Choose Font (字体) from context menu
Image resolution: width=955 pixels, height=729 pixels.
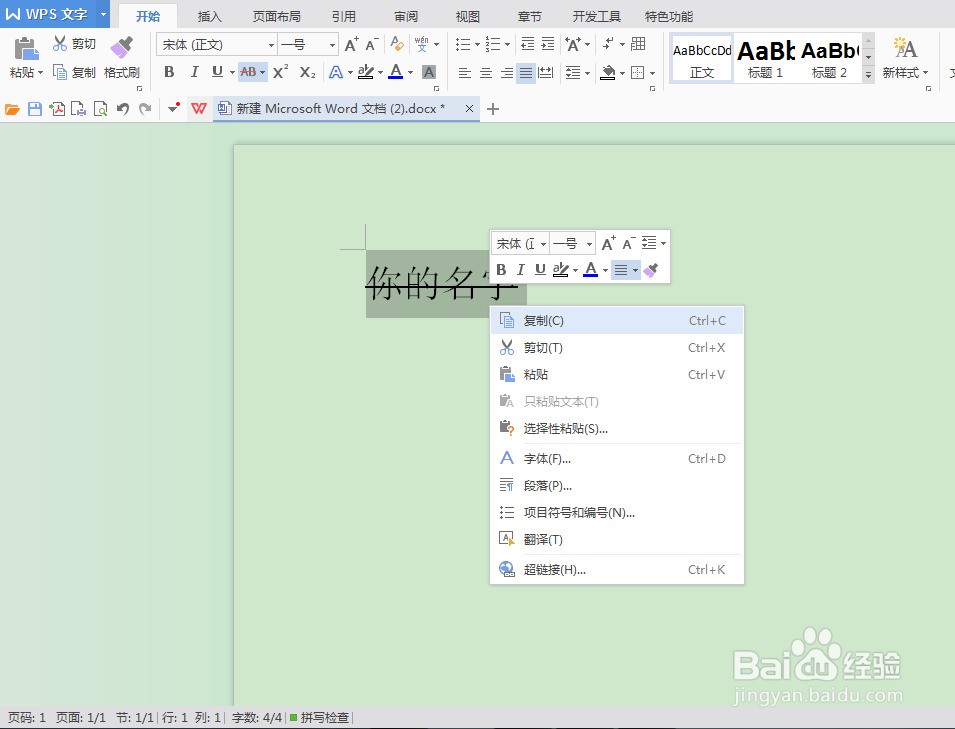point(547,459)
